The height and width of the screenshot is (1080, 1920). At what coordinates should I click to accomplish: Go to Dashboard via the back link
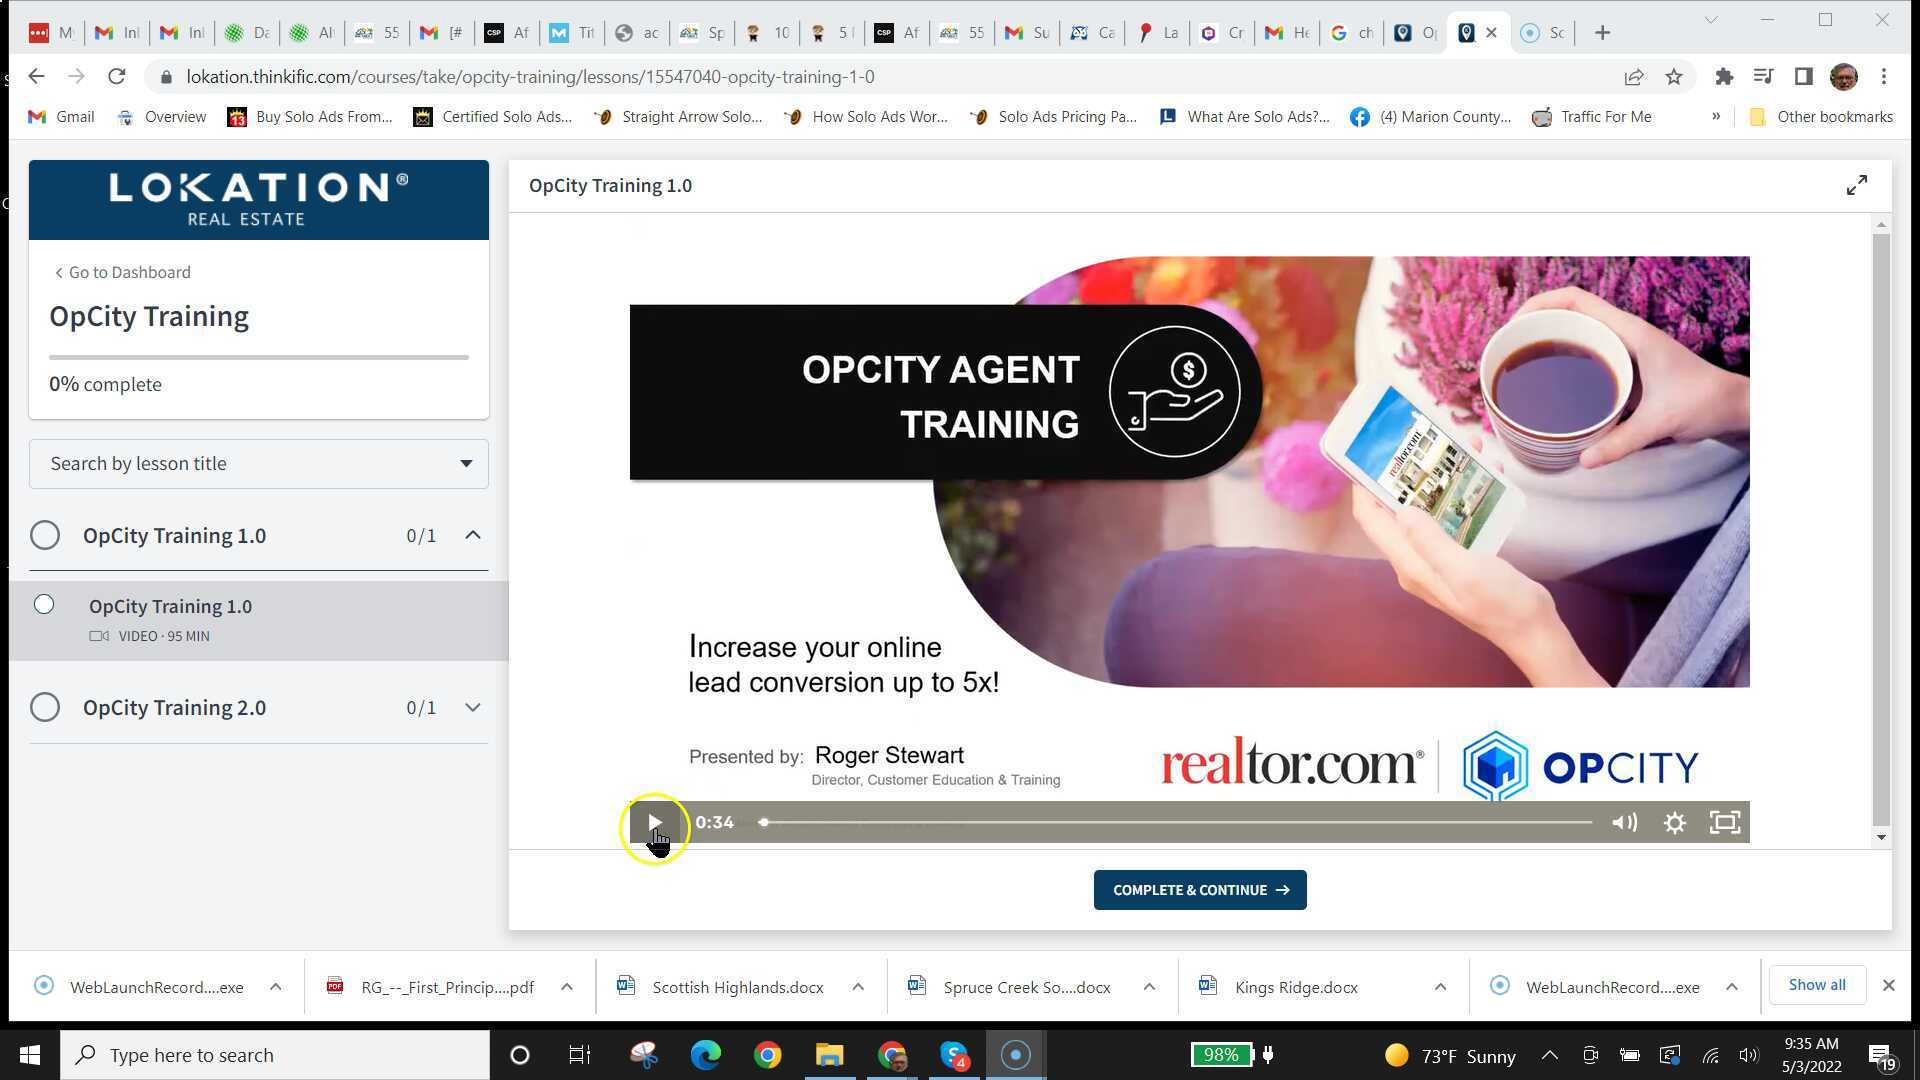[122, 272]
